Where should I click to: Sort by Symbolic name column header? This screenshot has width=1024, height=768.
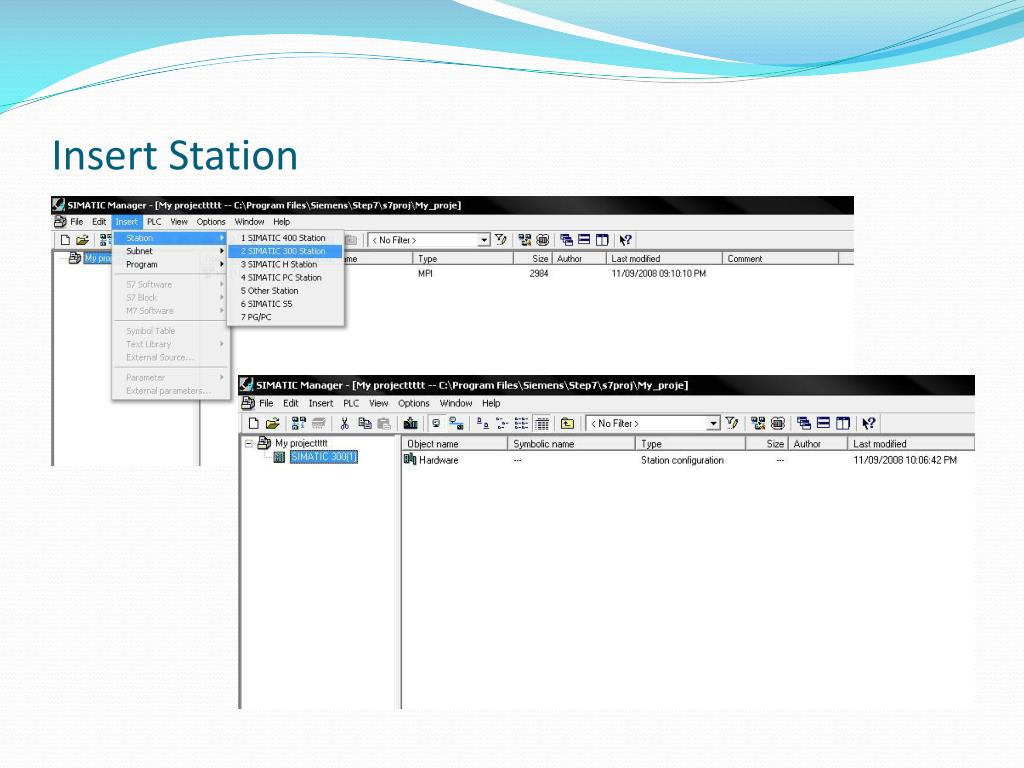click(571, 444)
